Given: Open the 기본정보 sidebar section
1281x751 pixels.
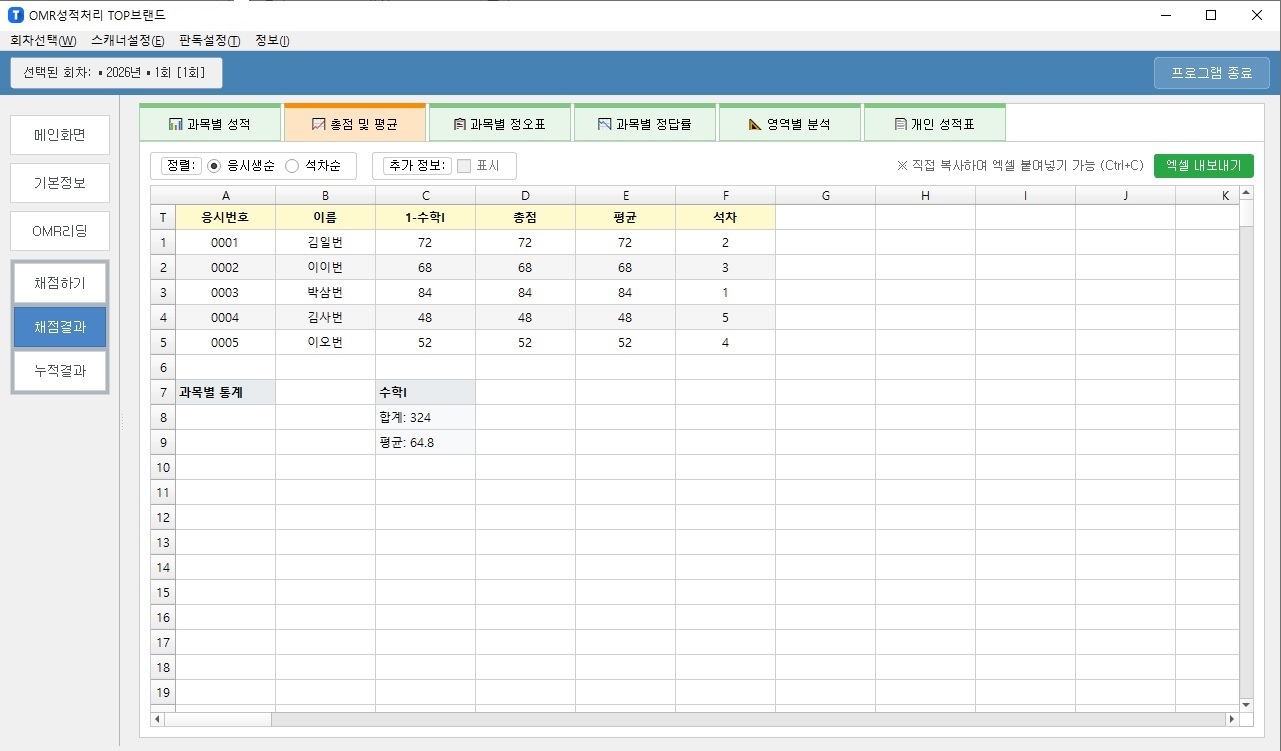Looking at the screenshot, I should click(60, 183).
